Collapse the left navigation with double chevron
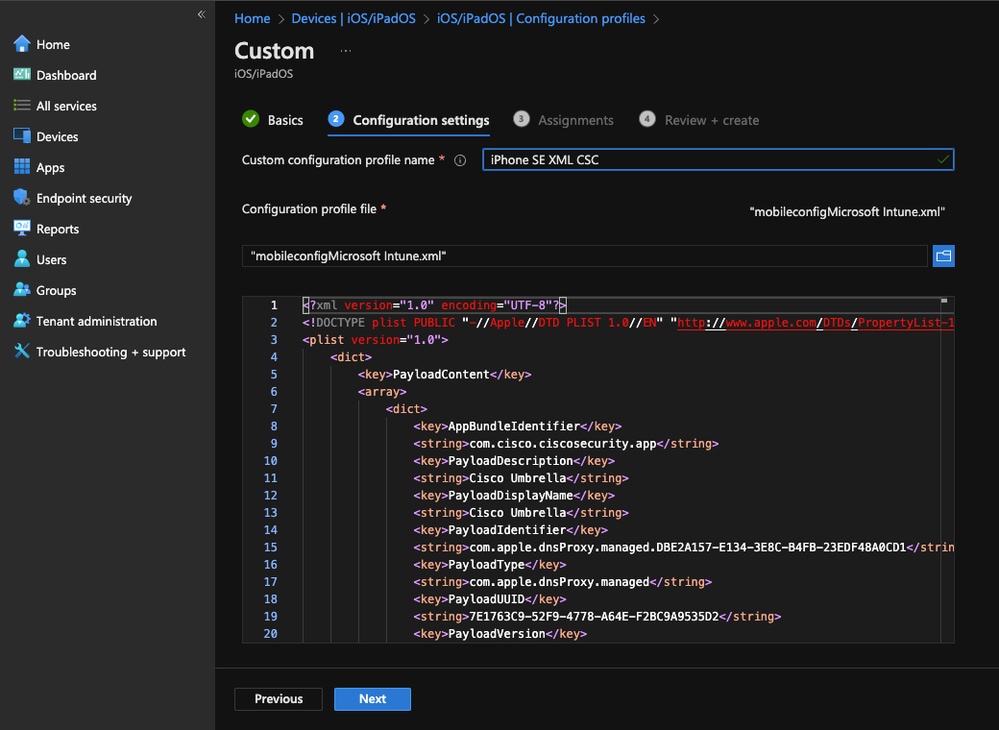 pyautogui.click(x=201, y=14)
